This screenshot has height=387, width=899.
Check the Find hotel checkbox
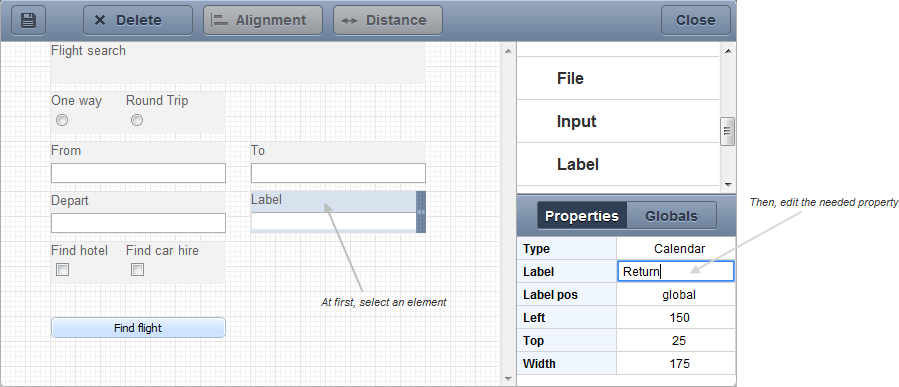pos(62,269)
